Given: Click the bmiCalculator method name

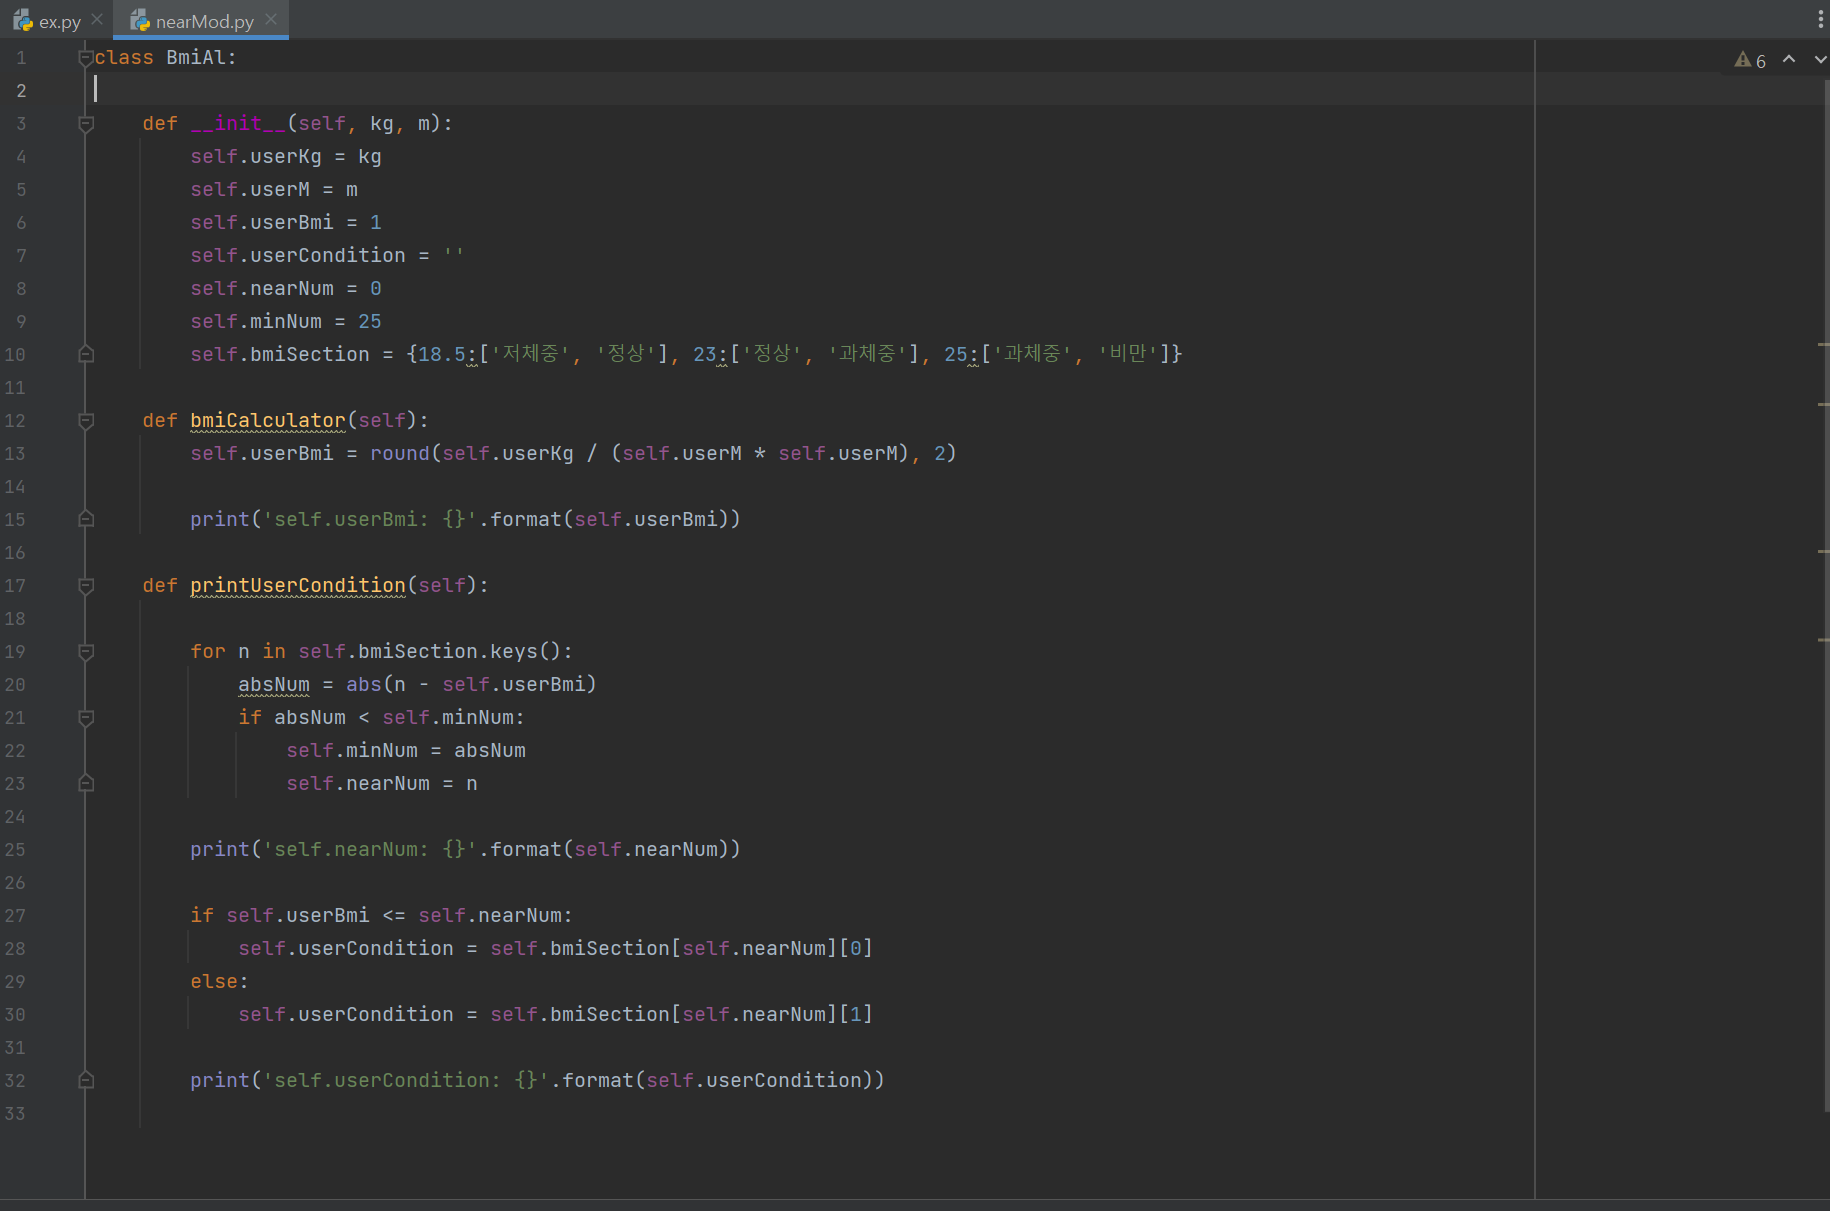Looking at the screenshot, I should (x=268, y=421).
